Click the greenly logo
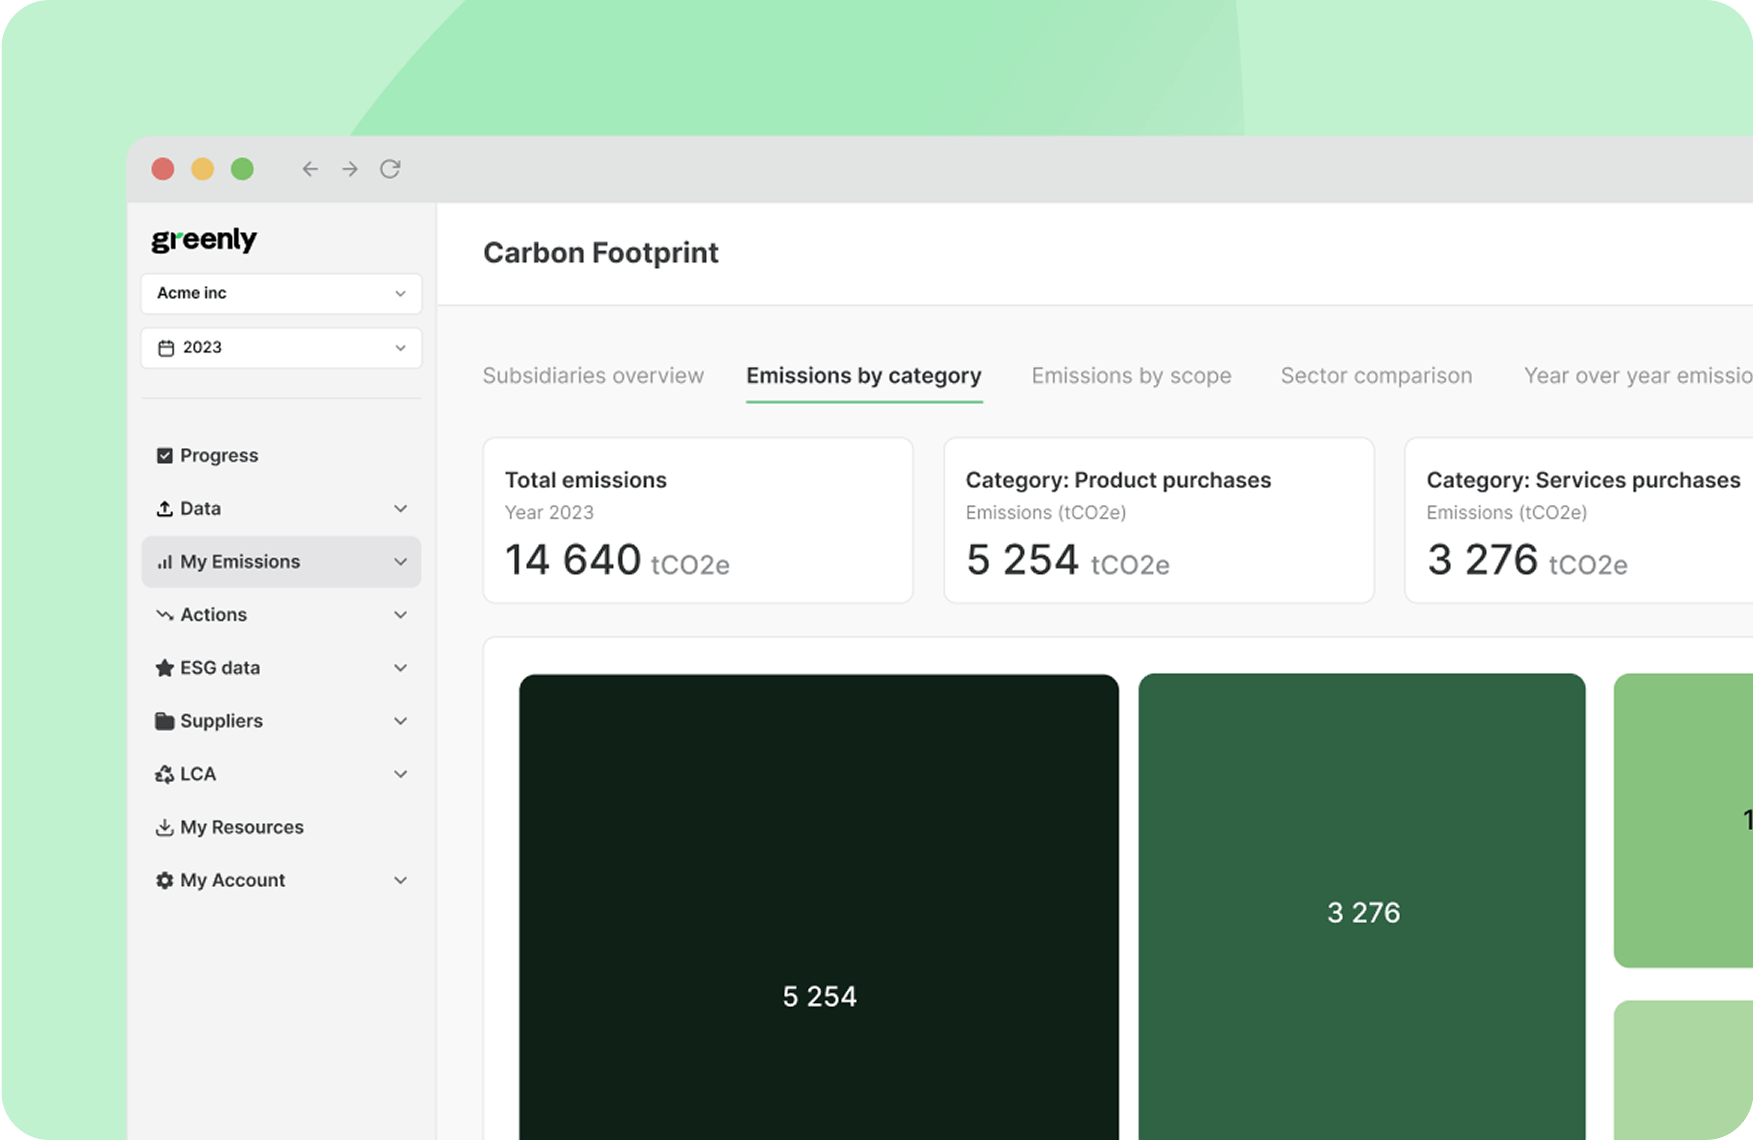1753x1140 pixels. (204, 240)
